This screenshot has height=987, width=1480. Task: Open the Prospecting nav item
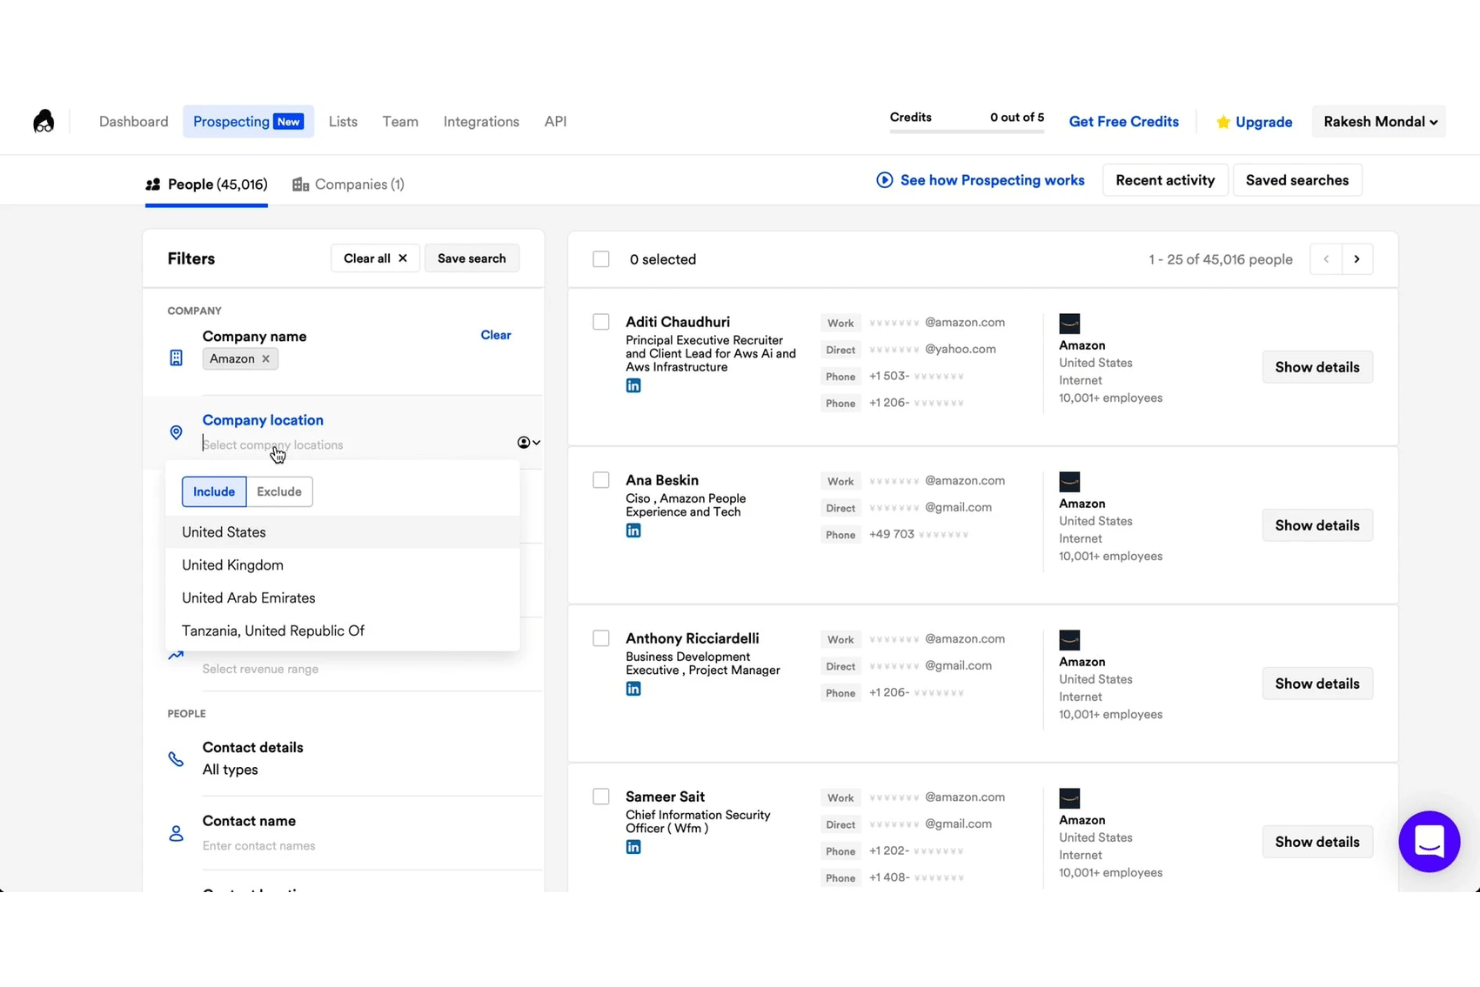(248, 121)
